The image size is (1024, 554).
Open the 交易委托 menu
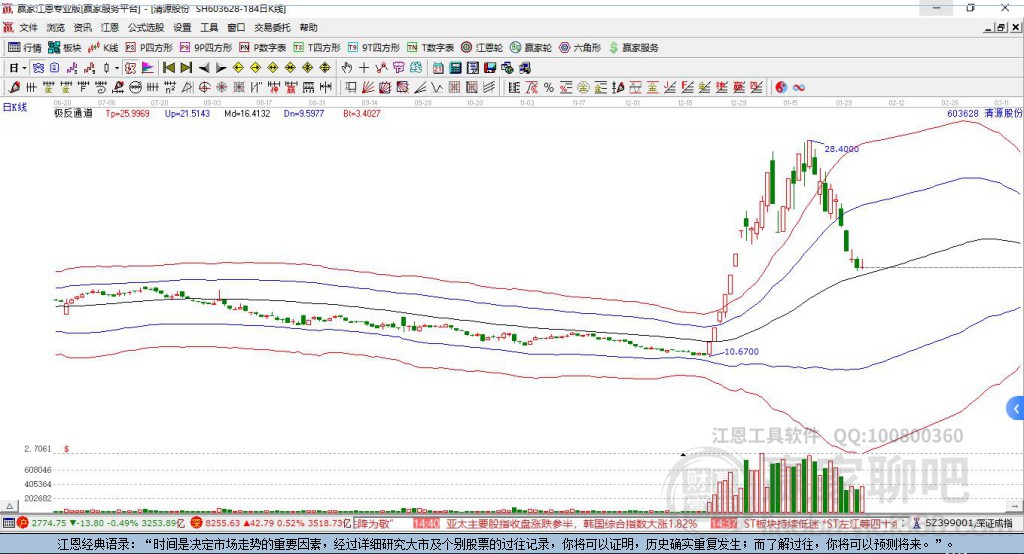(272, 27)
